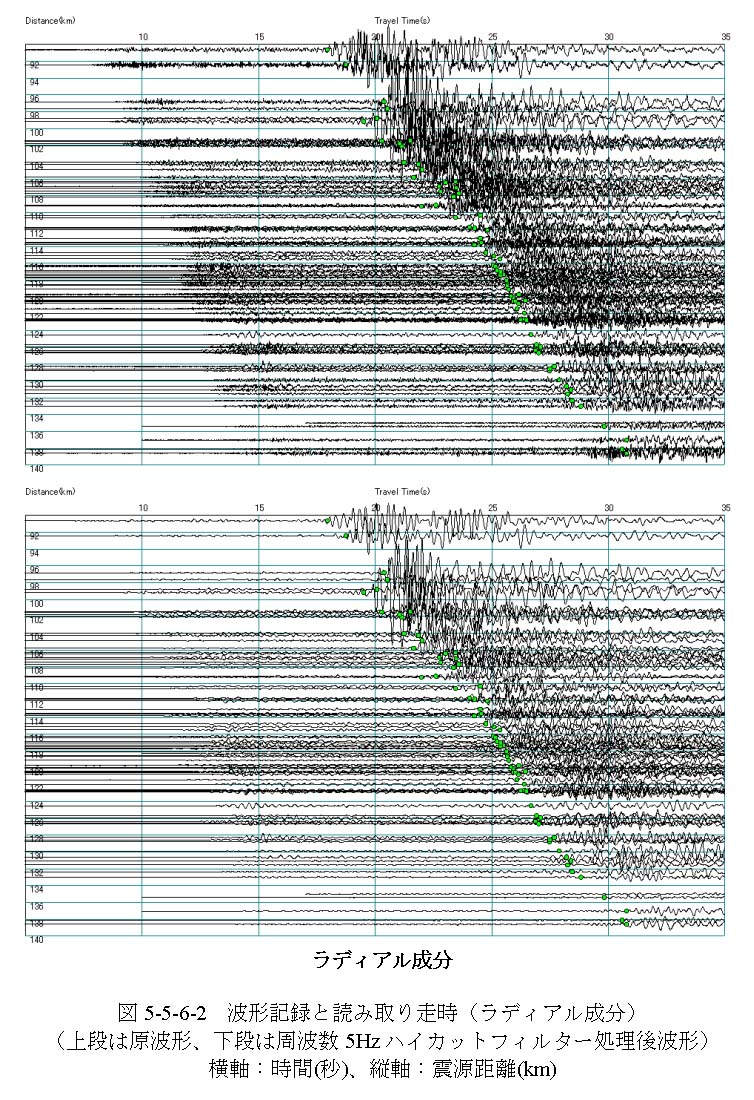Click the "Travel Time(s)" title of the lower plot
The height and width of the screenshot is (1100, 754).
(402, 492)
